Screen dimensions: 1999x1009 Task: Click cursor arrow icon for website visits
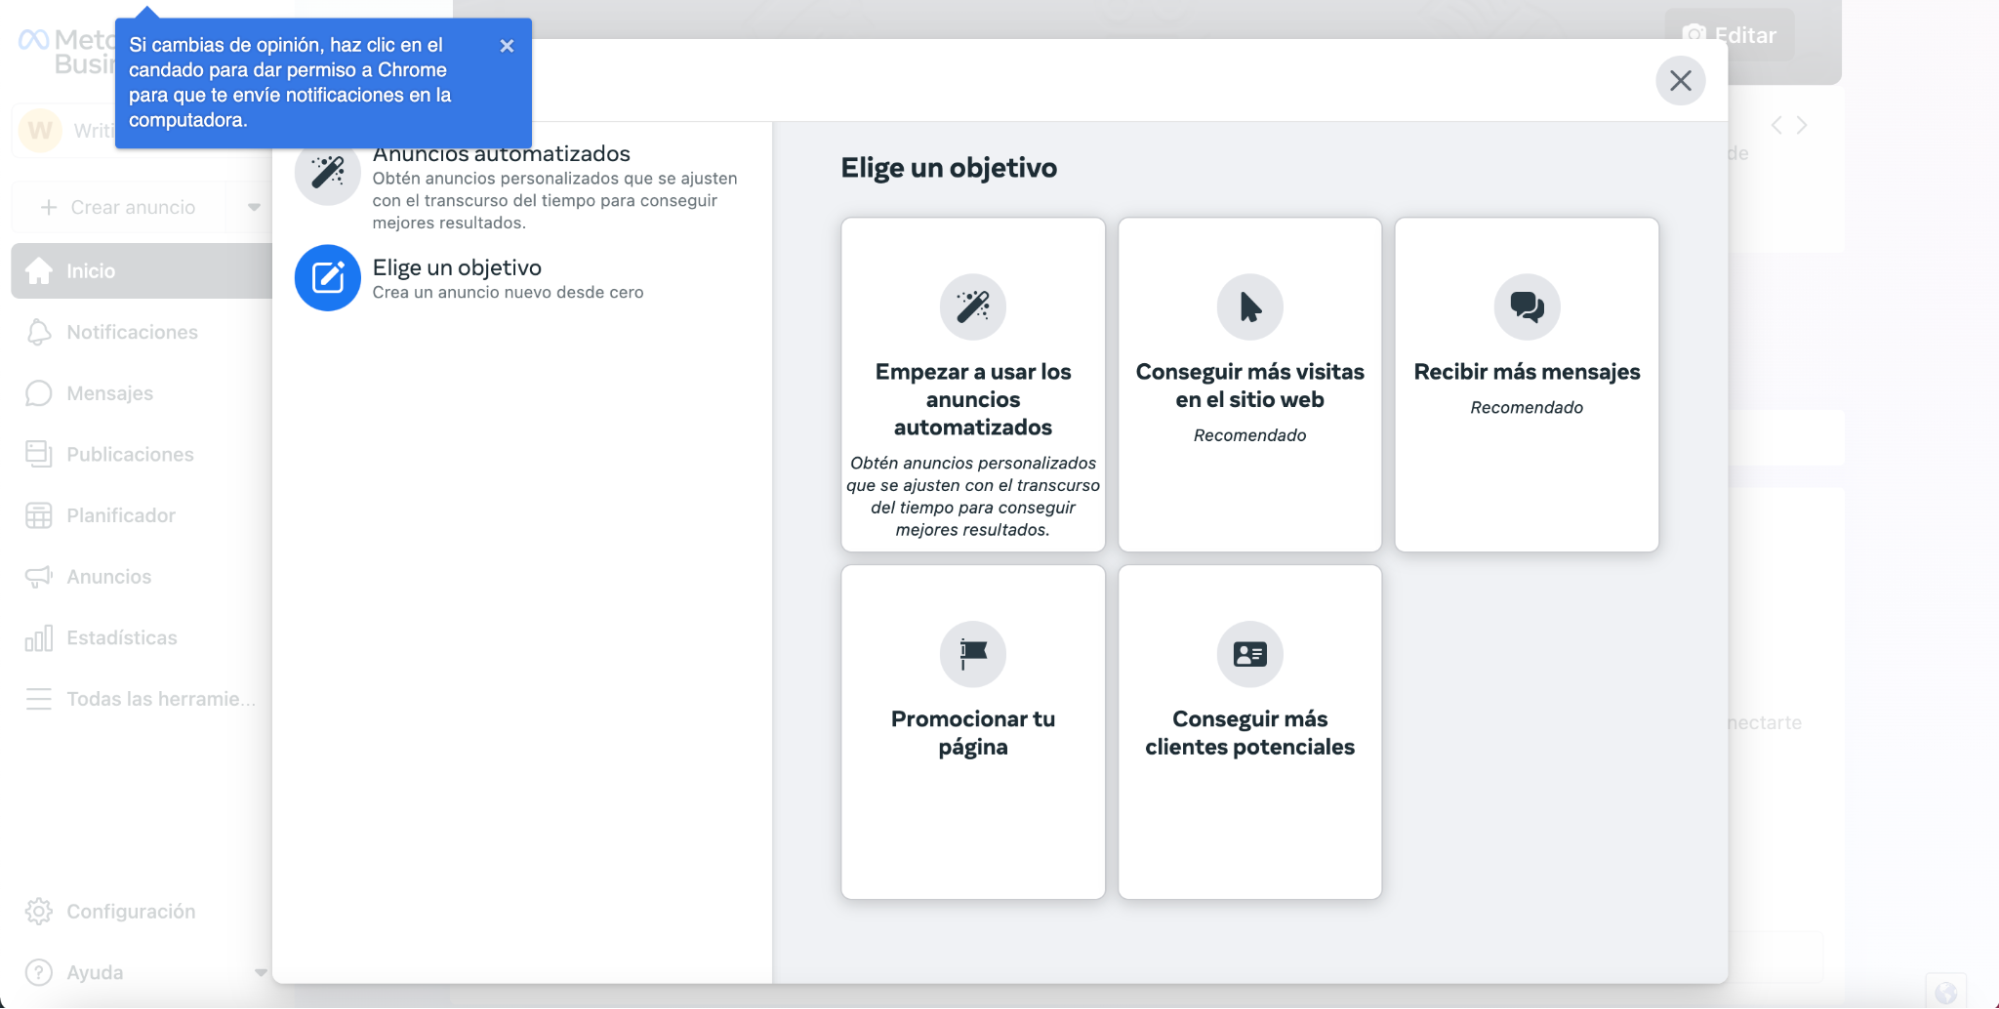point(1250,307)
